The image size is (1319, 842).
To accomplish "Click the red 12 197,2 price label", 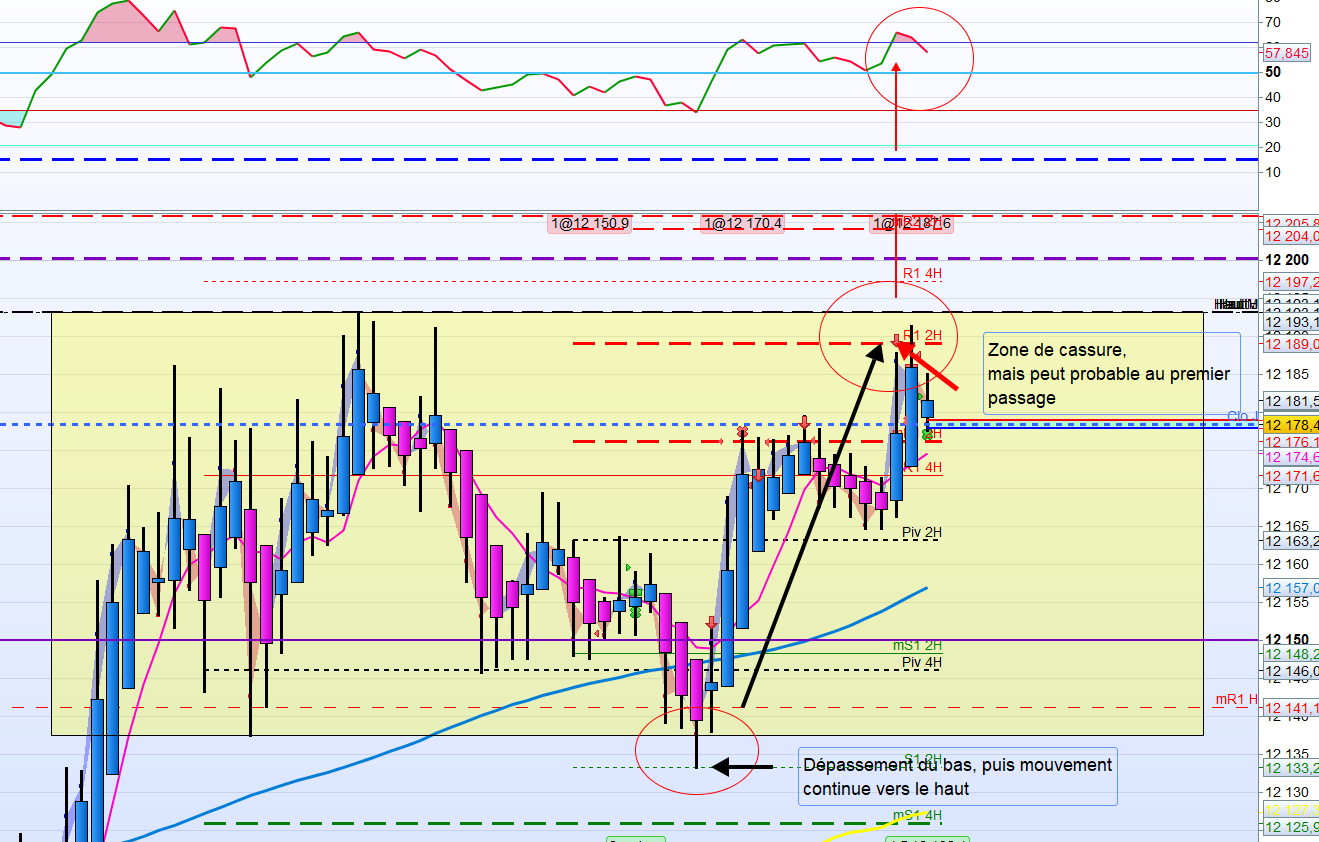I will tap(1291, 284).
